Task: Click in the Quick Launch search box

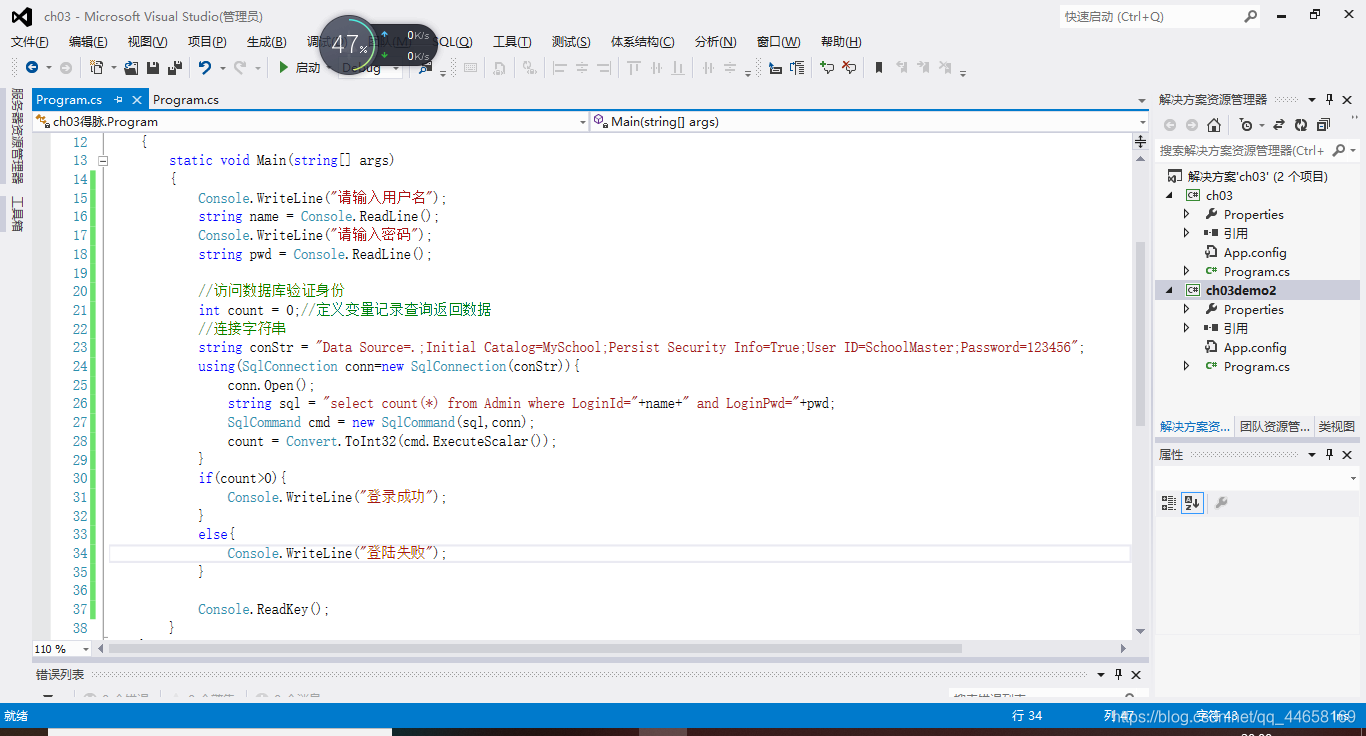Action: click(x=1150, y=16)
